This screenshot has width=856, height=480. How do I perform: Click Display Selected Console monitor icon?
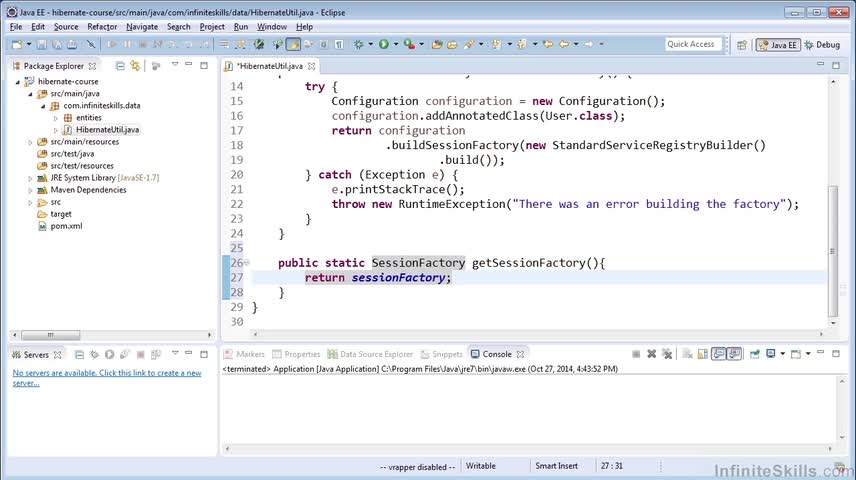tap(771, 354)
